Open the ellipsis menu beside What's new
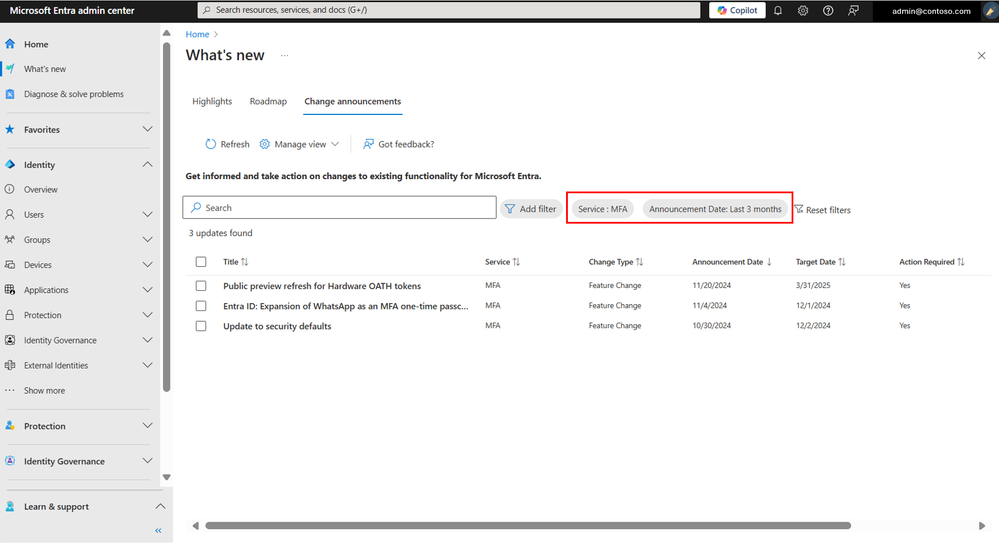The height and width of the screenshot is (553, 999). [x=284, y=55]
